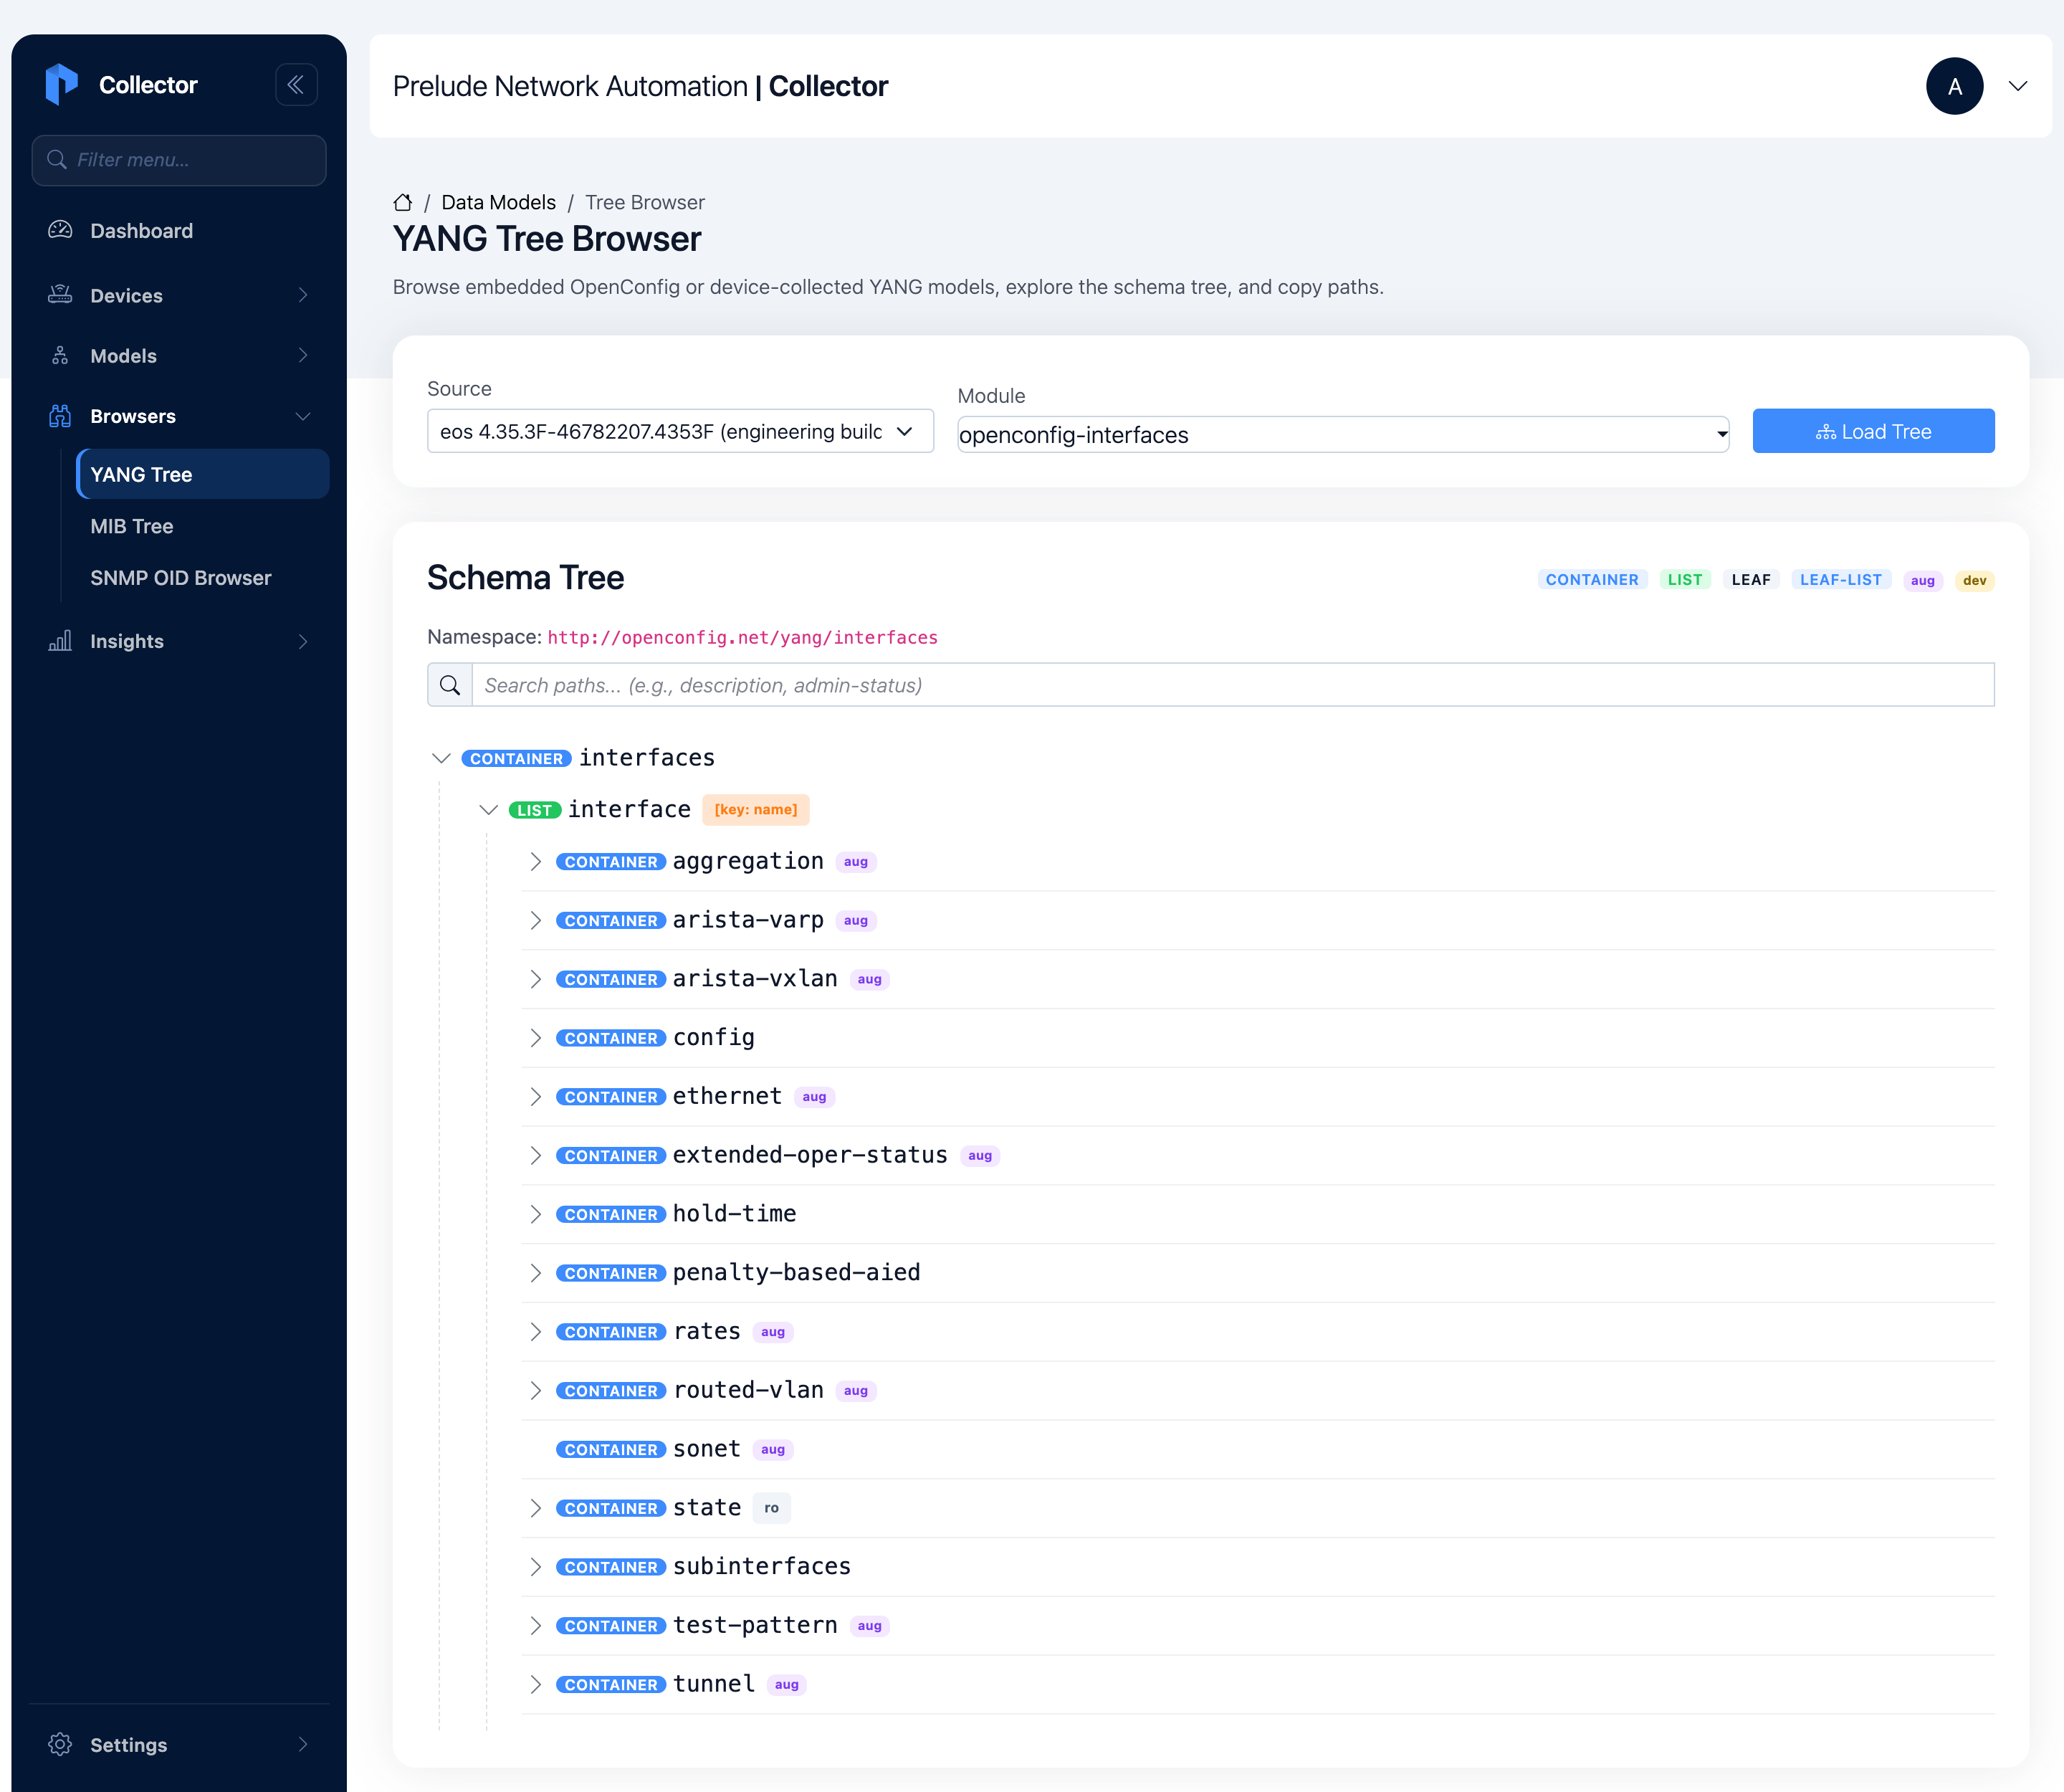Expand the Insights menu chevron
This screenshot has width=2064, height=1792.
(x=303, y=641)
